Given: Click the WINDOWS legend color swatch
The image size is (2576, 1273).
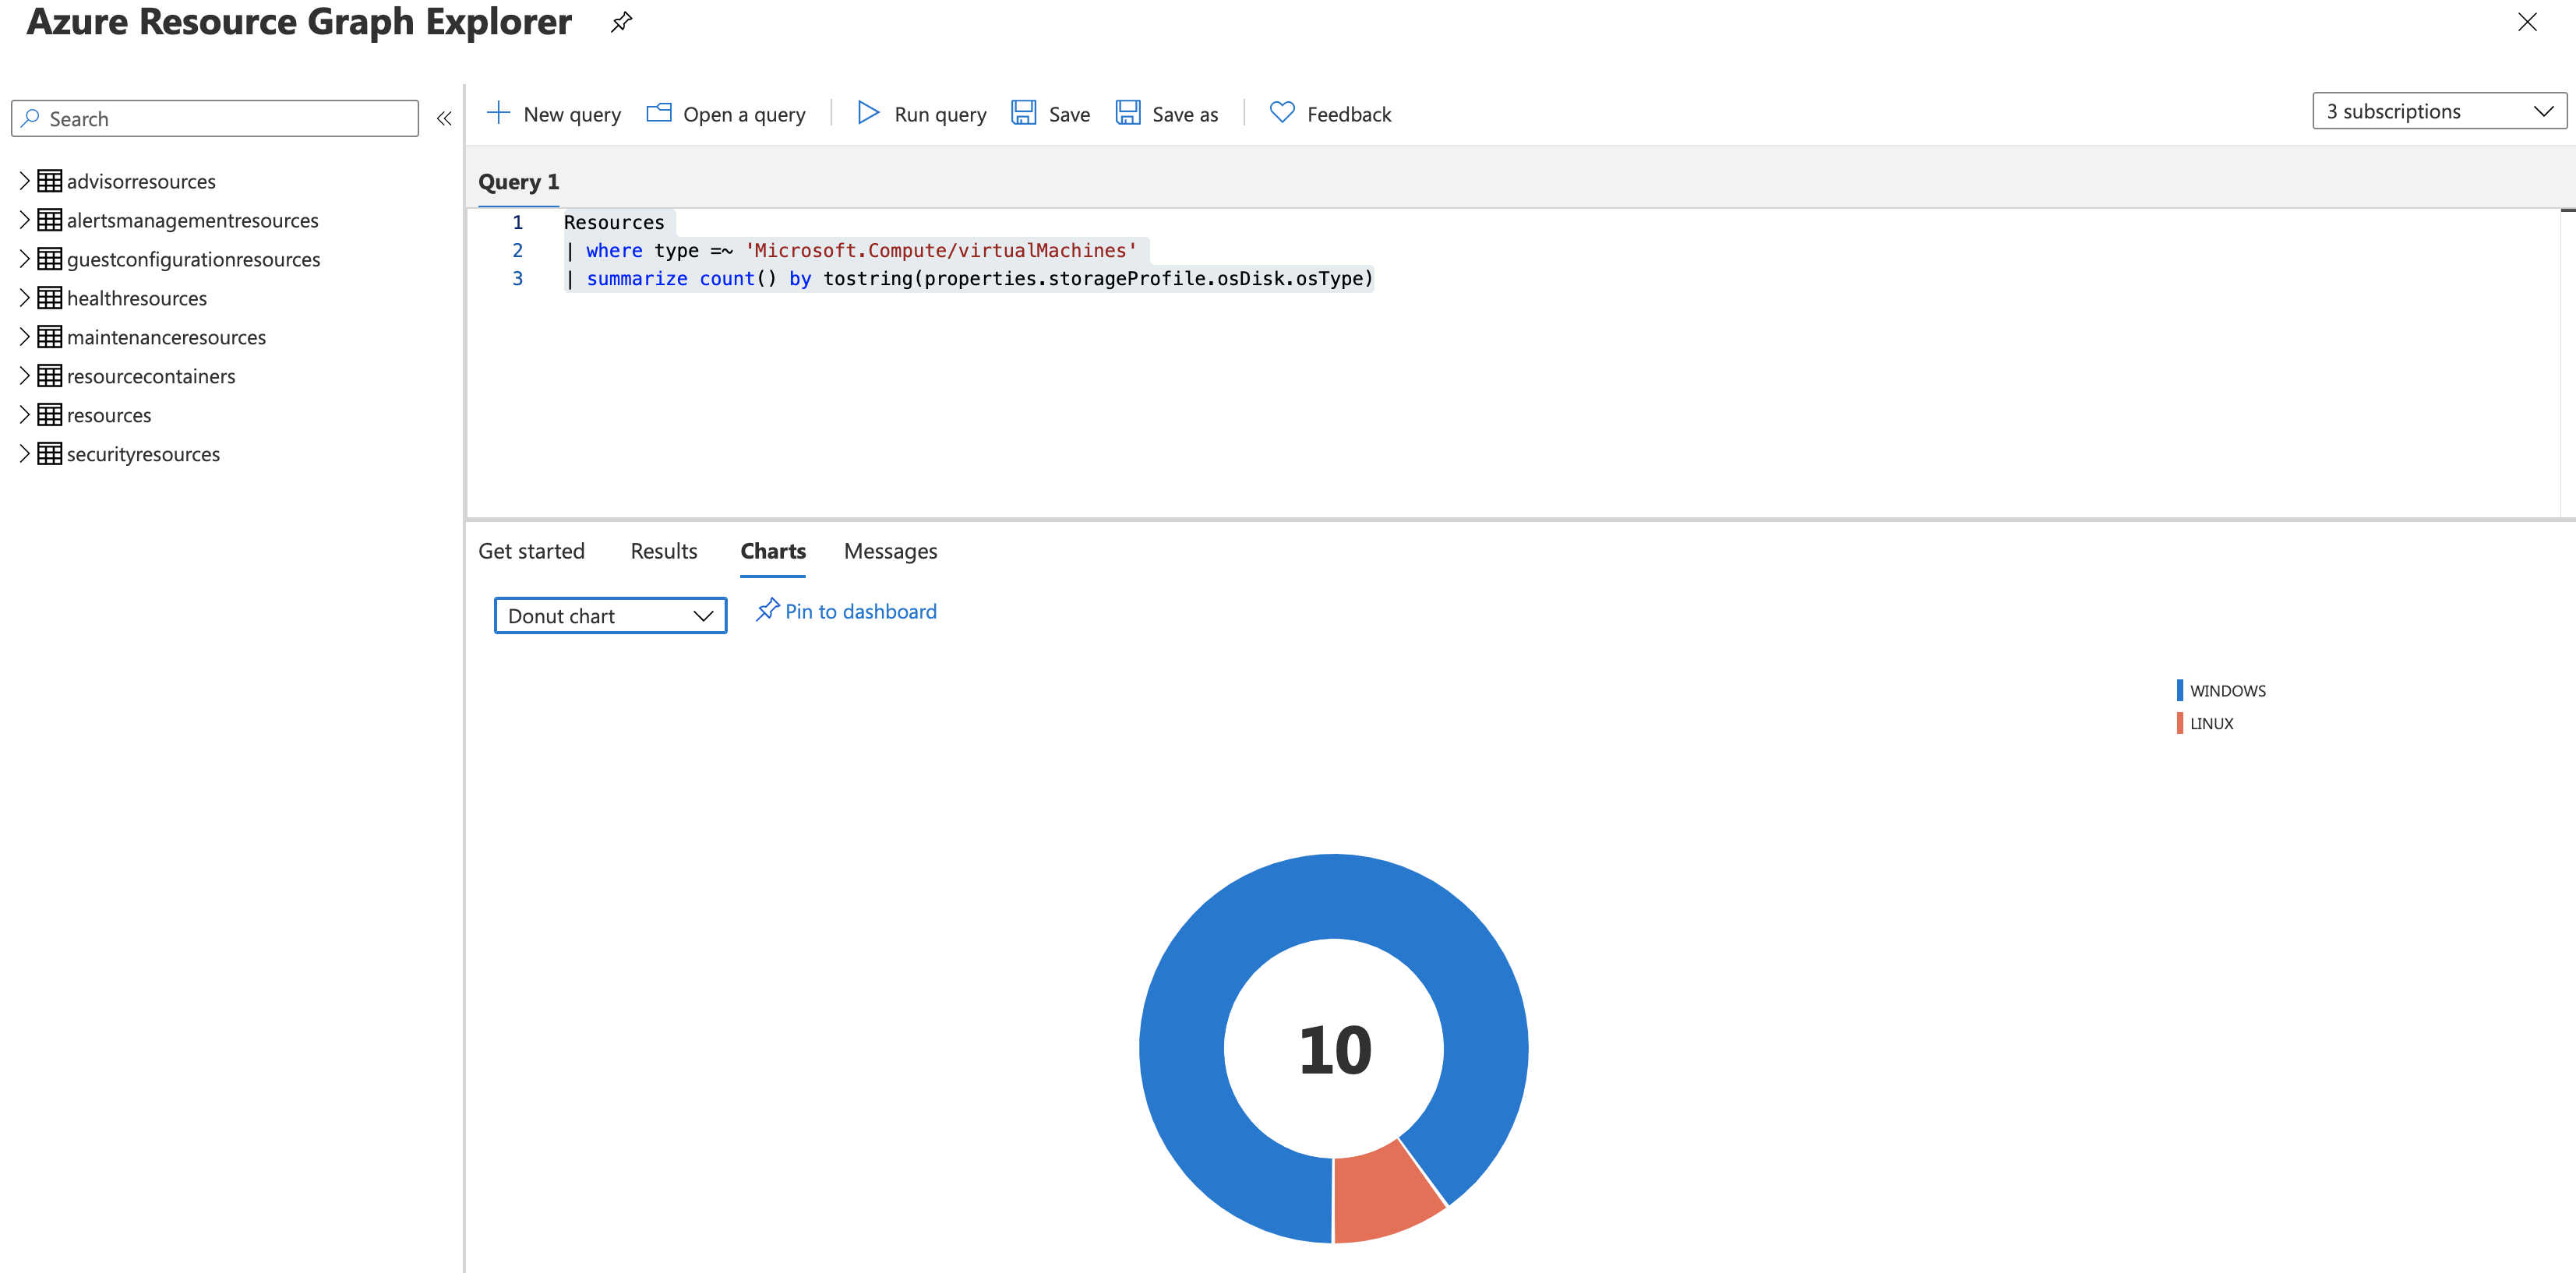Looking at the screenshot, I should click(x=2180, y=690).
